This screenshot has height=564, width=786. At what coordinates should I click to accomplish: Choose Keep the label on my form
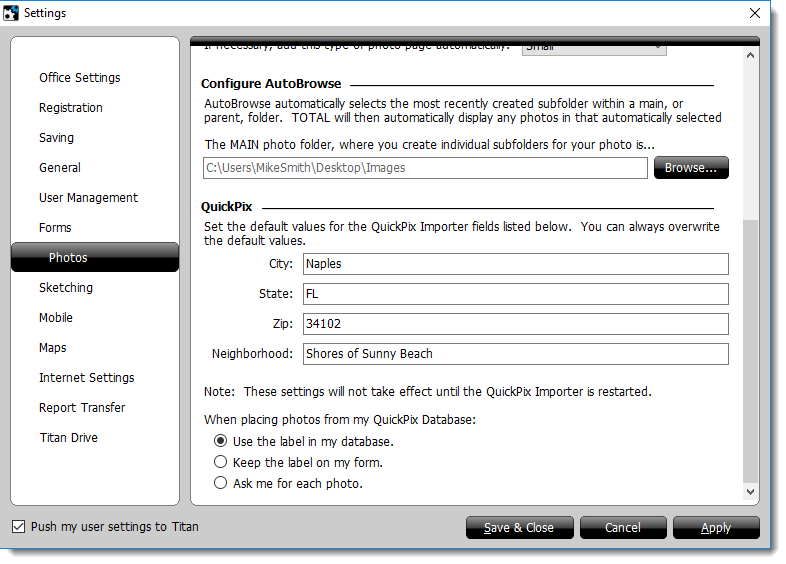coord(221,462)
